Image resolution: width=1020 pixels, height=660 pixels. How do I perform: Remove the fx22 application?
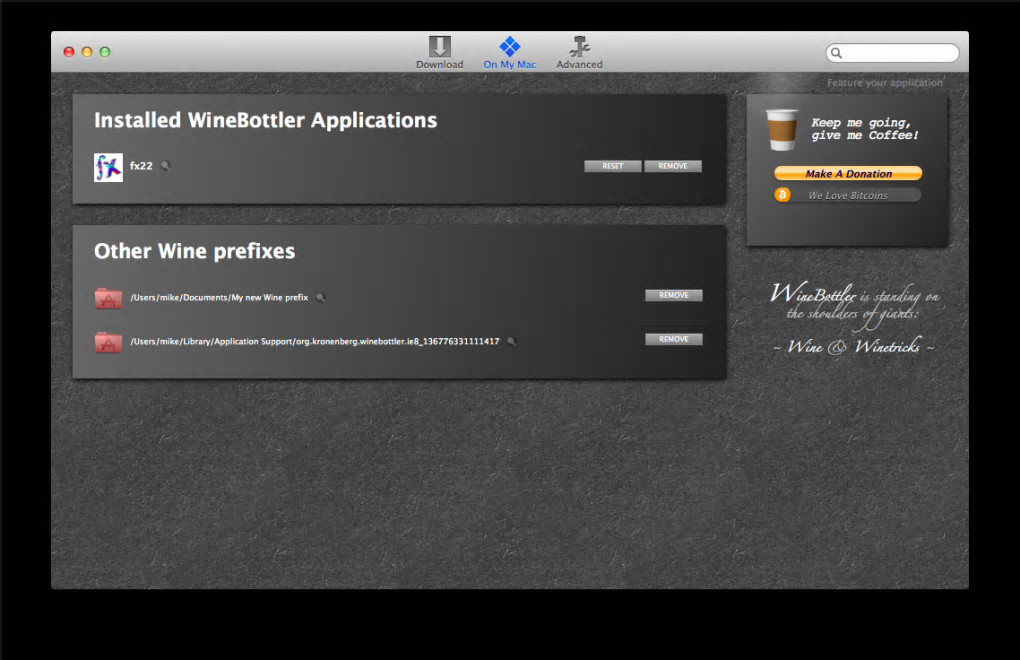point(673,166)
